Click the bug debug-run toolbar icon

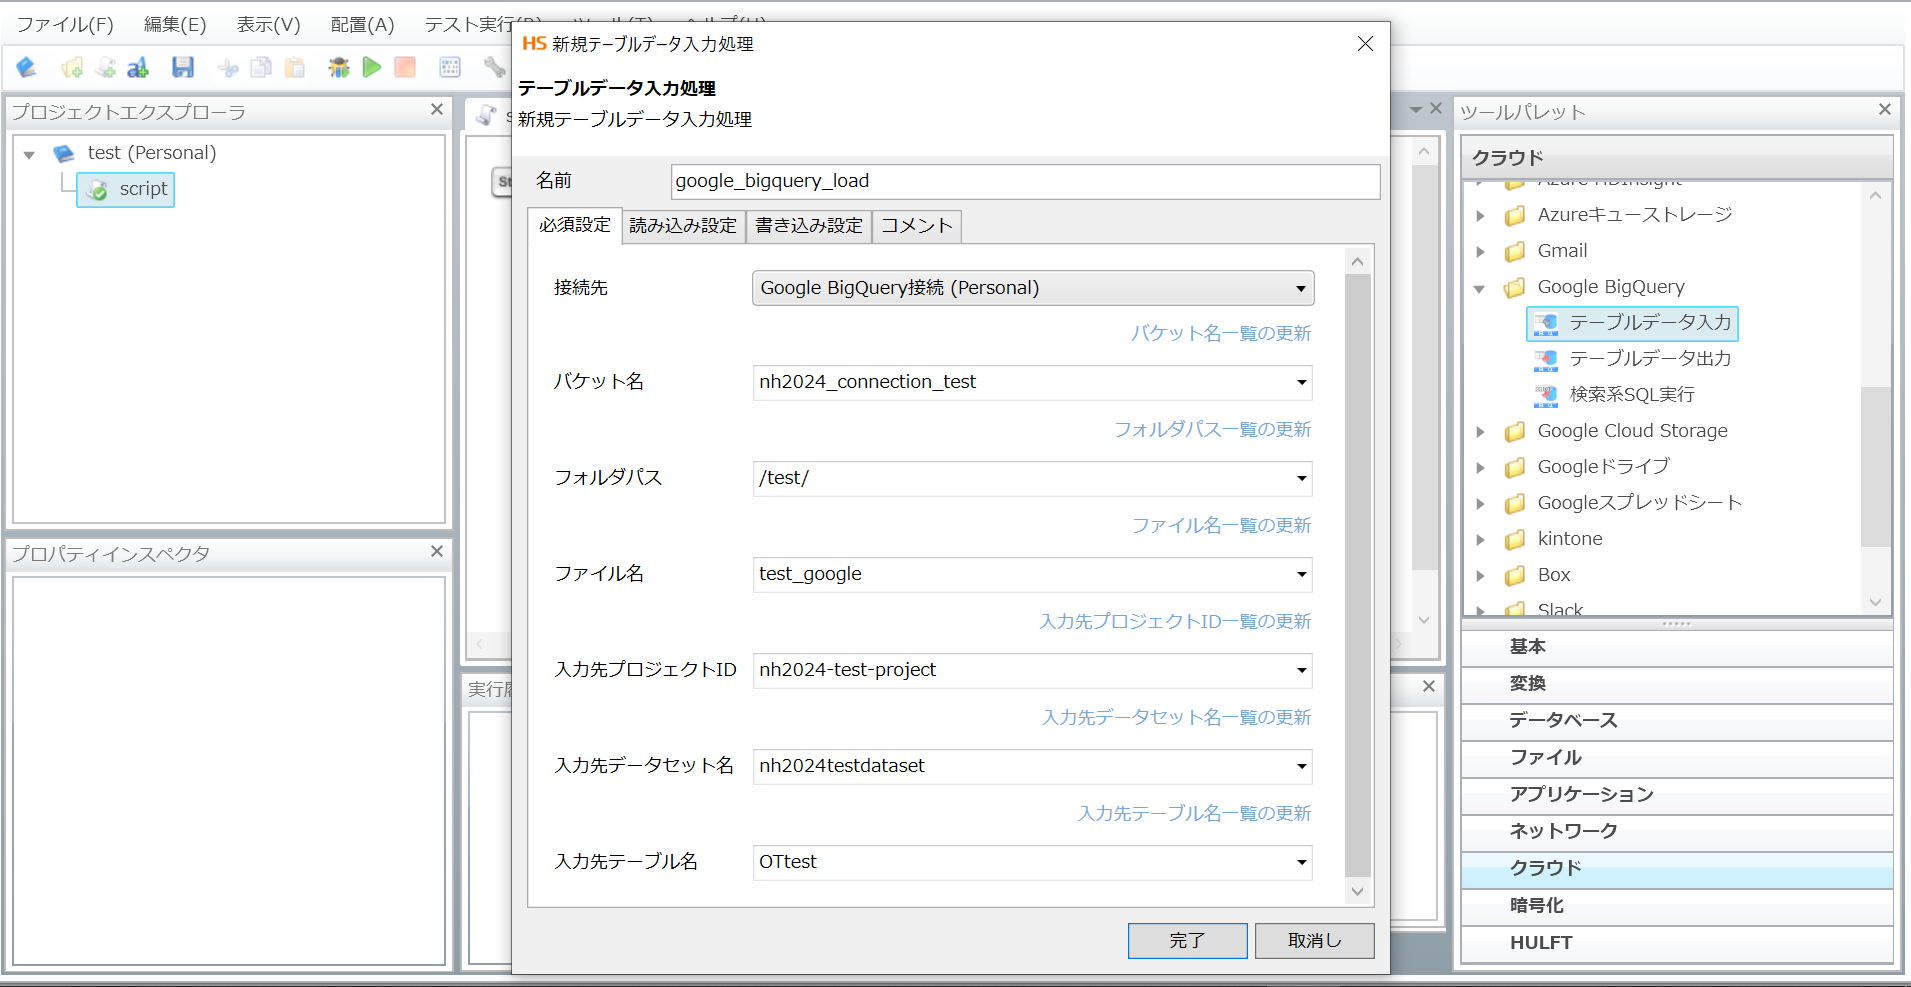pos(339,67)
